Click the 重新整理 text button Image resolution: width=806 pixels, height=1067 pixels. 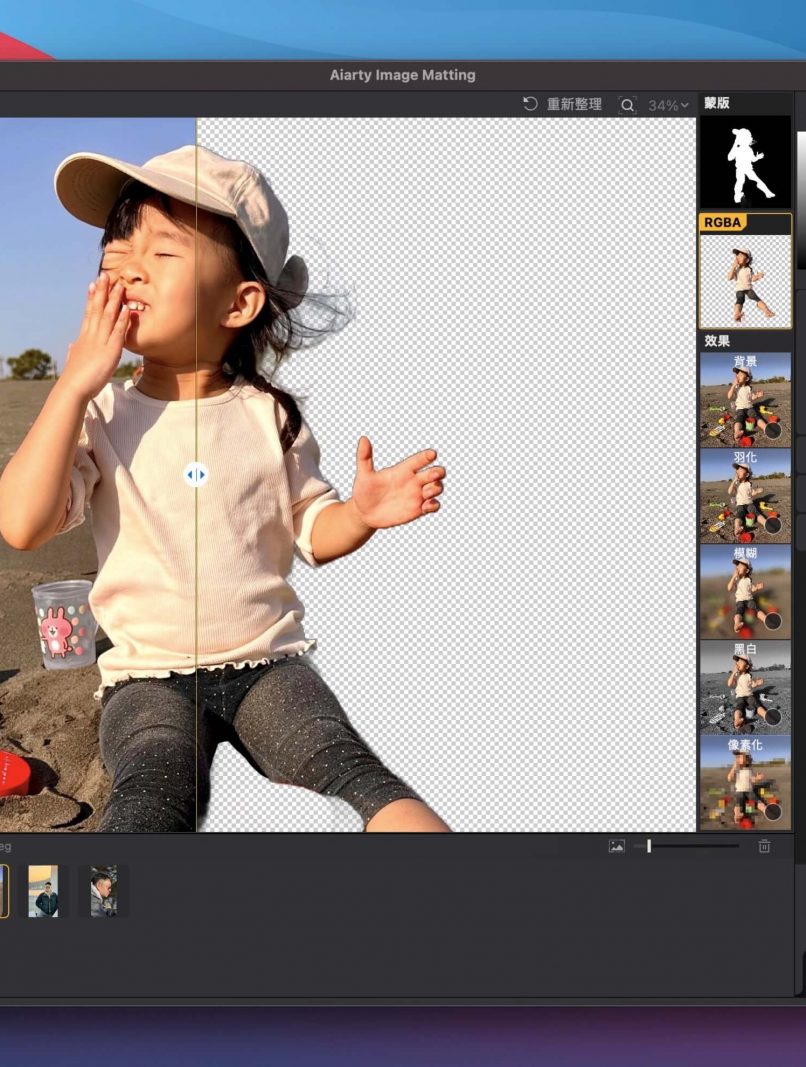[x=574, y=104]
